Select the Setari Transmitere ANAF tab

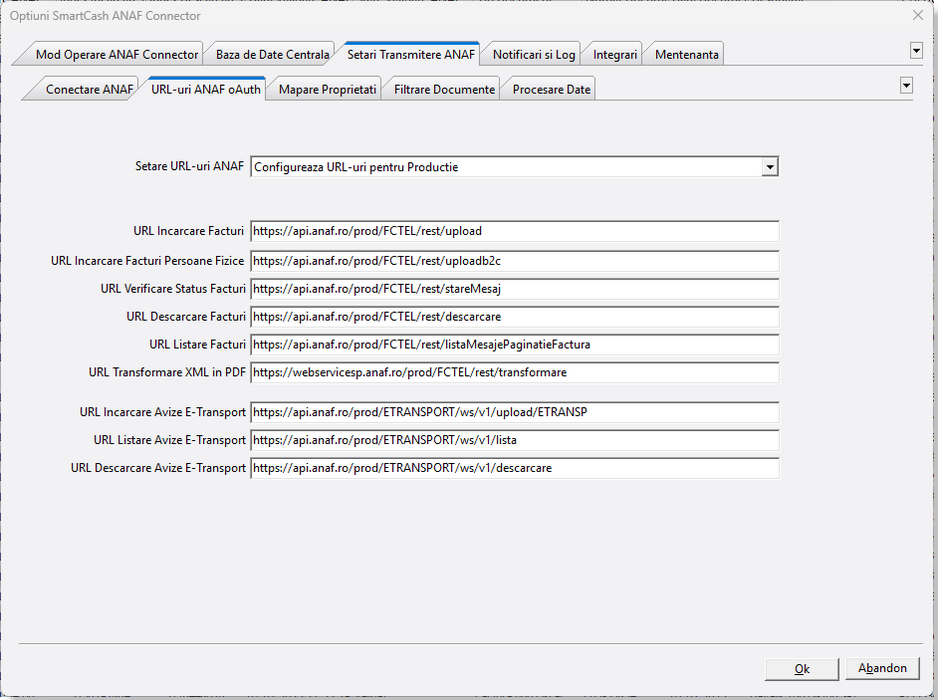pos(411,54)
